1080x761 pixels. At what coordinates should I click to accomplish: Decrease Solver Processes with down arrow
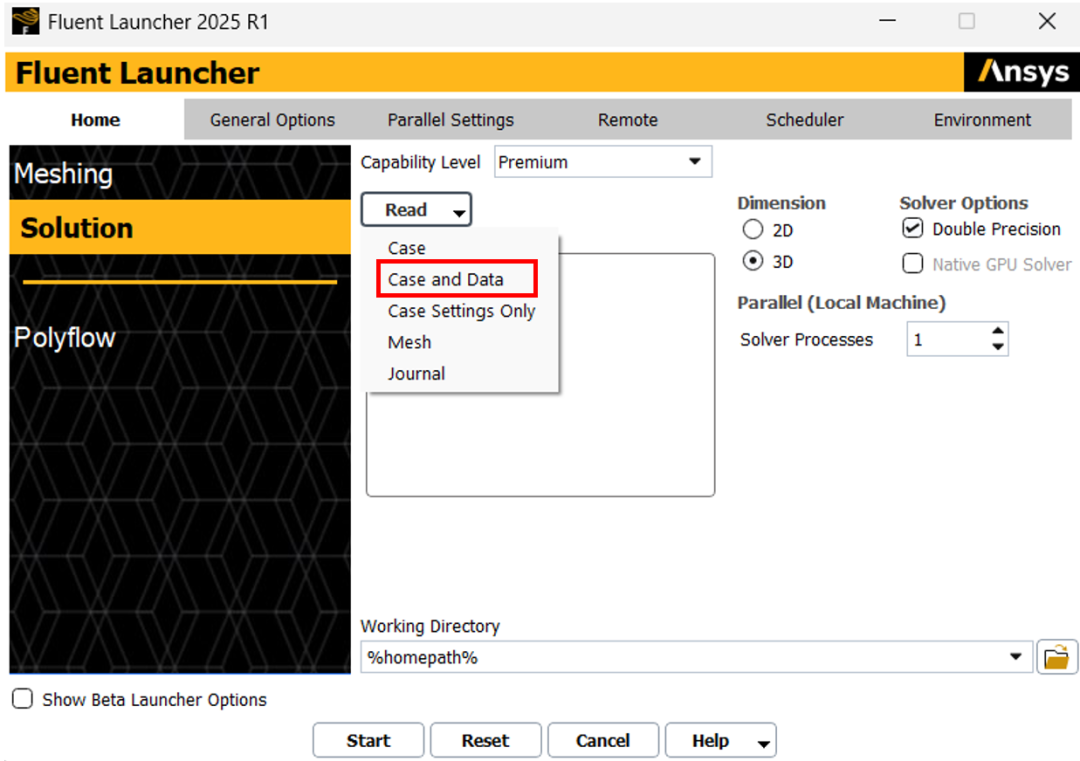coord(998,346)
